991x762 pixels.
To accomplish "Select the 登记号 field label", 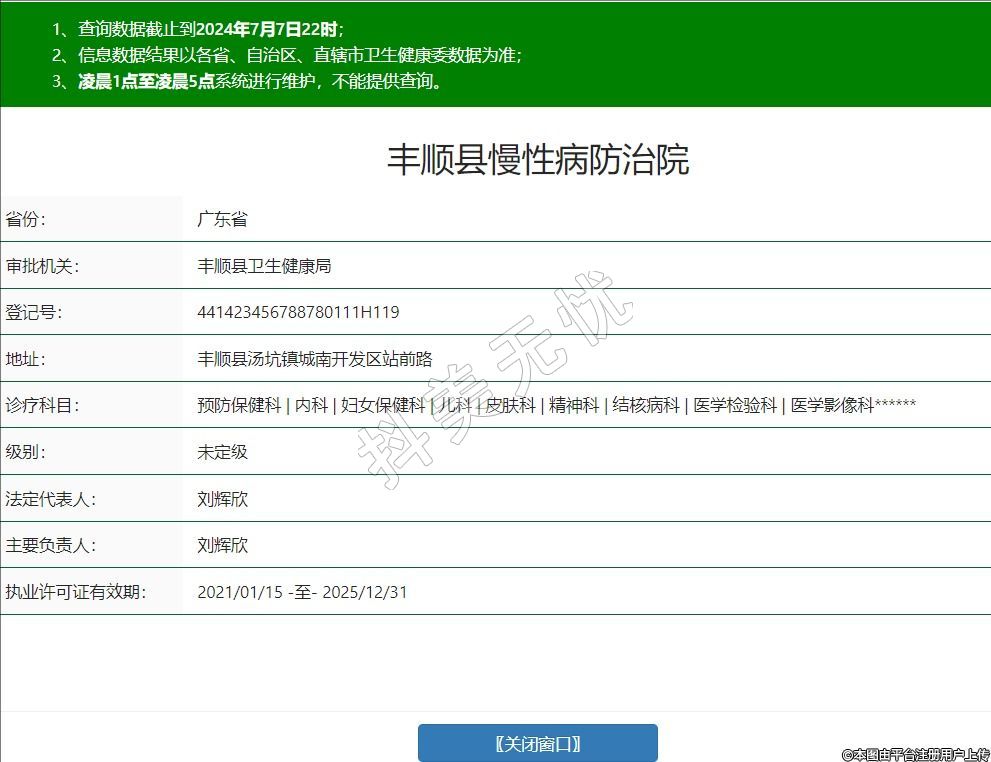I will [34, 312].
